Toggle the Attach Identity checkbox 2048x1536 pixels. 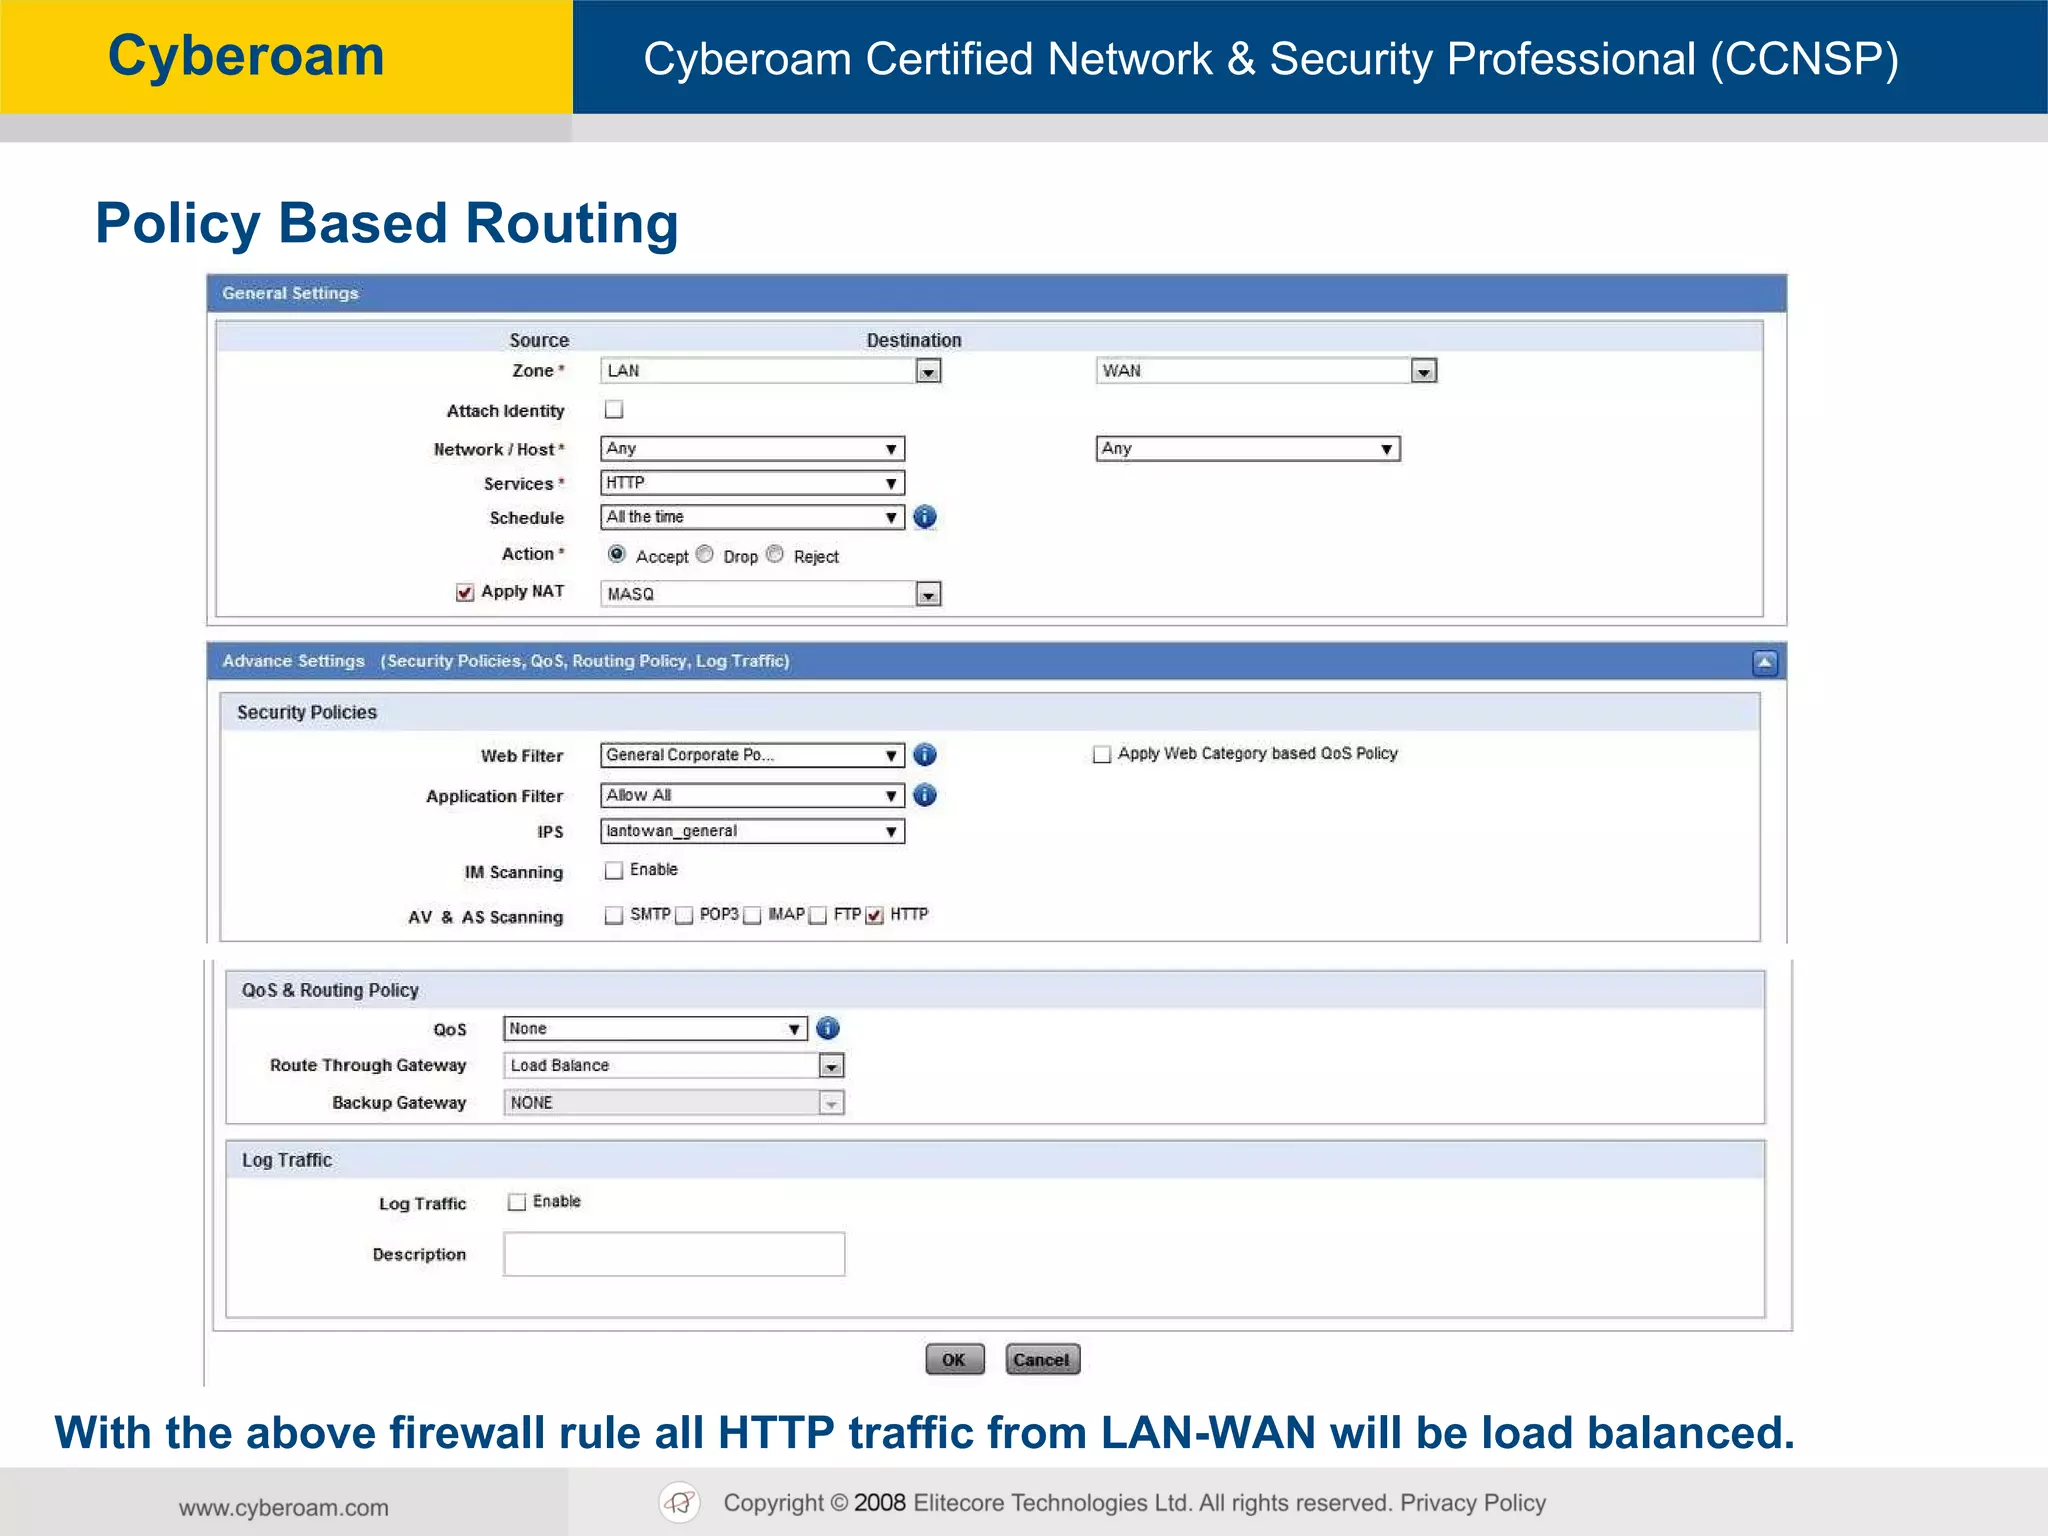(614, 409)
